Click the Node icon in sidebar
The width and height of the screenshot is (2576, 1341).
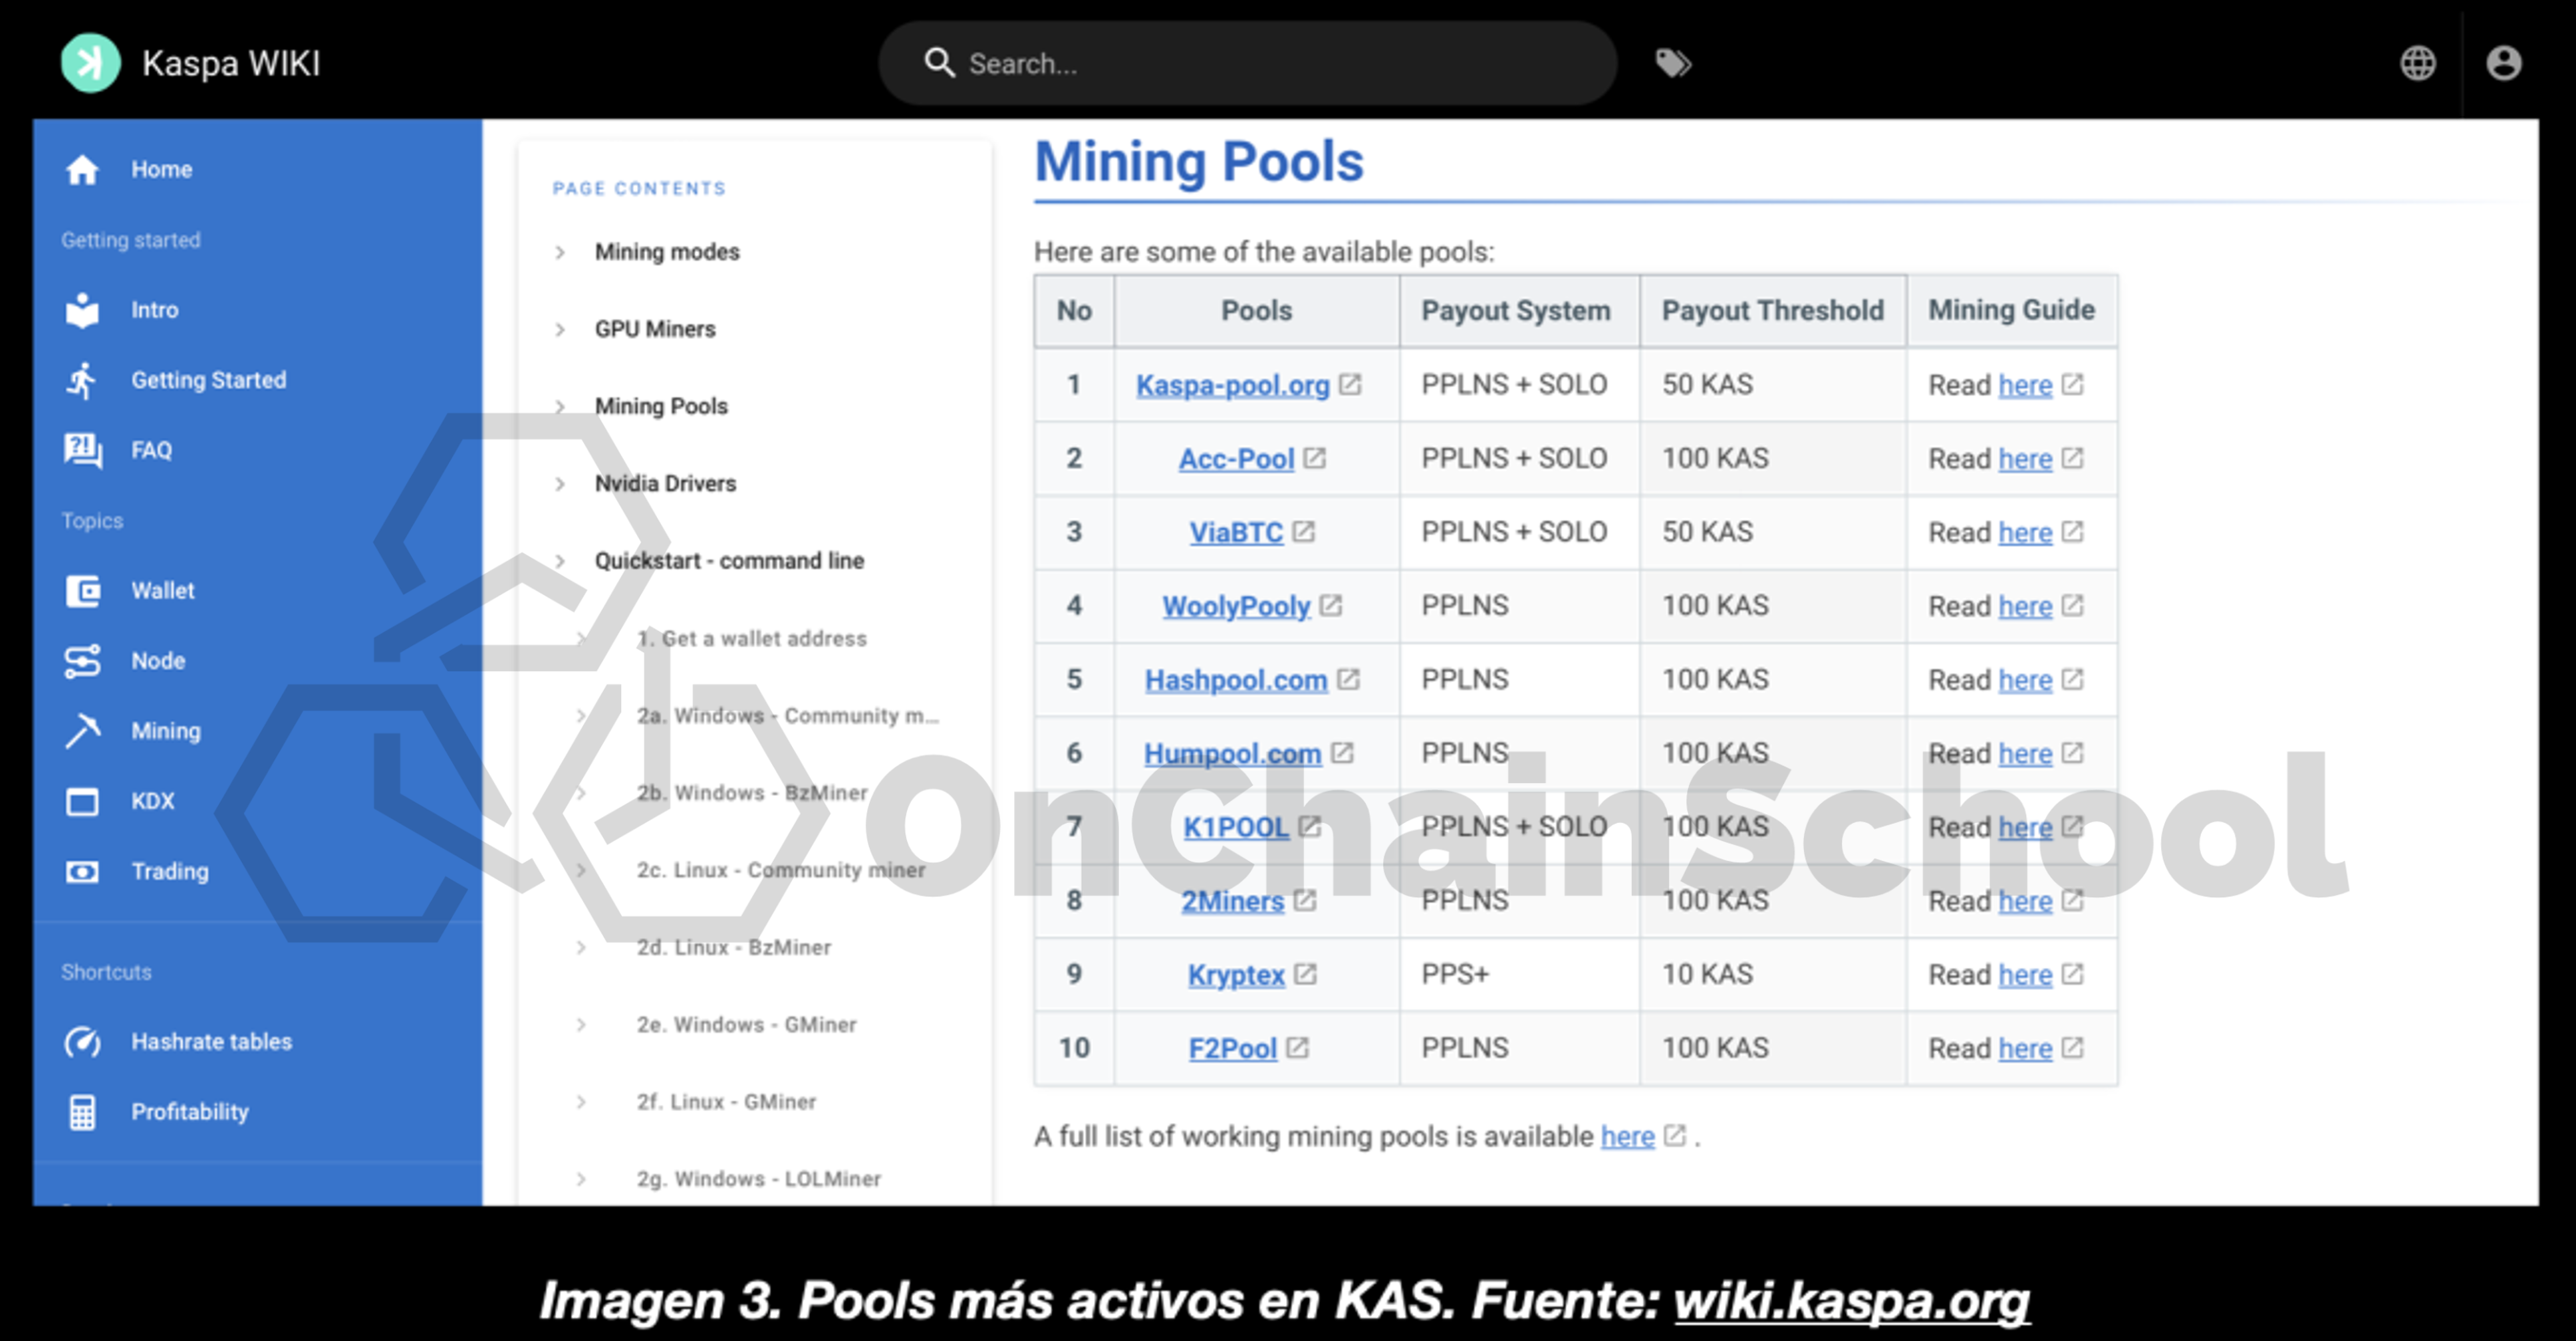(82, 661)
